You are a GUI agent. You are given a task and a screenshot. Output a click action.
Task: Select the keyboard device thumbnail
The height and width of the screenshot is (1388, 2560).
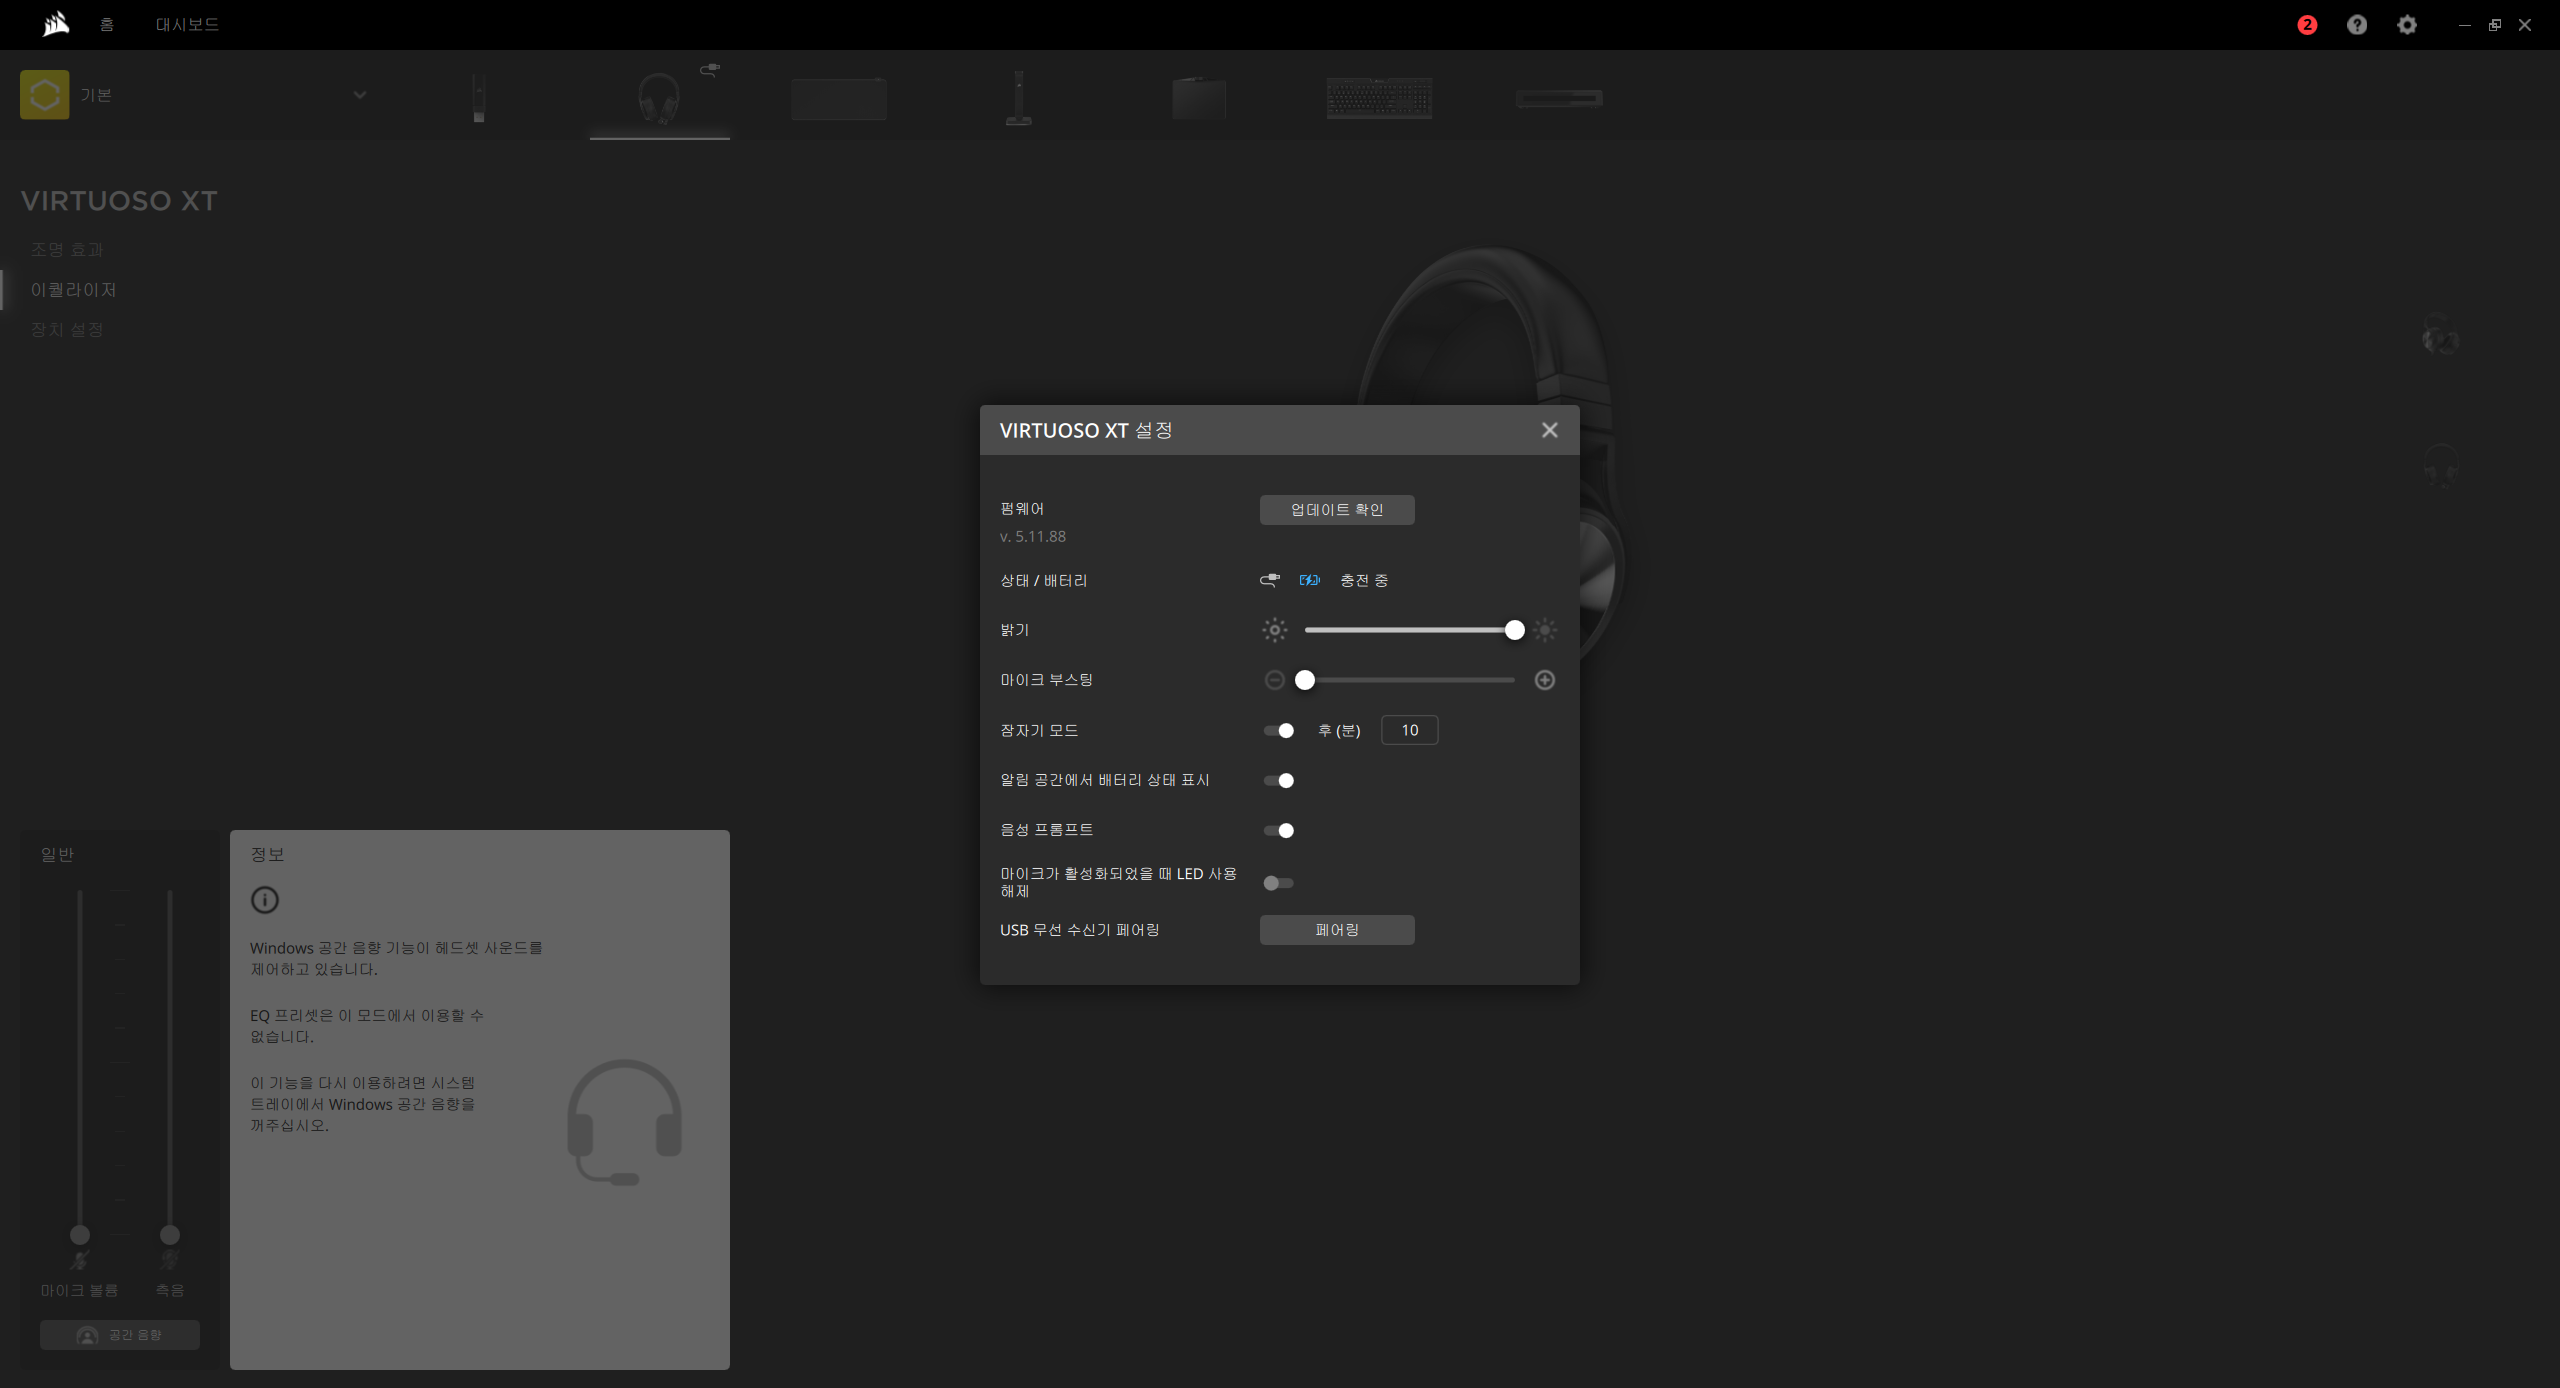tap(1379, 98)
